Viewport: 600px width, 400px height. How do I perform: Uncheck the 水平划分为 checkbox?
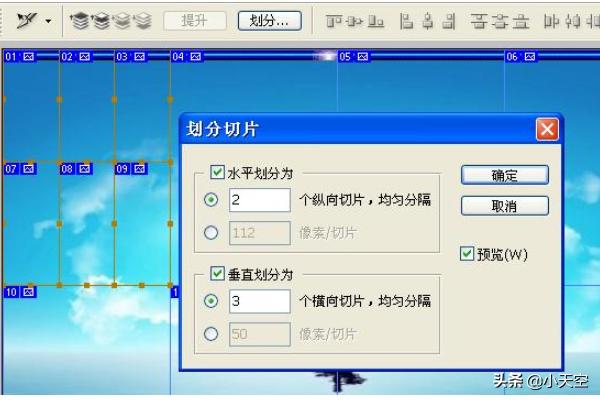218,173
